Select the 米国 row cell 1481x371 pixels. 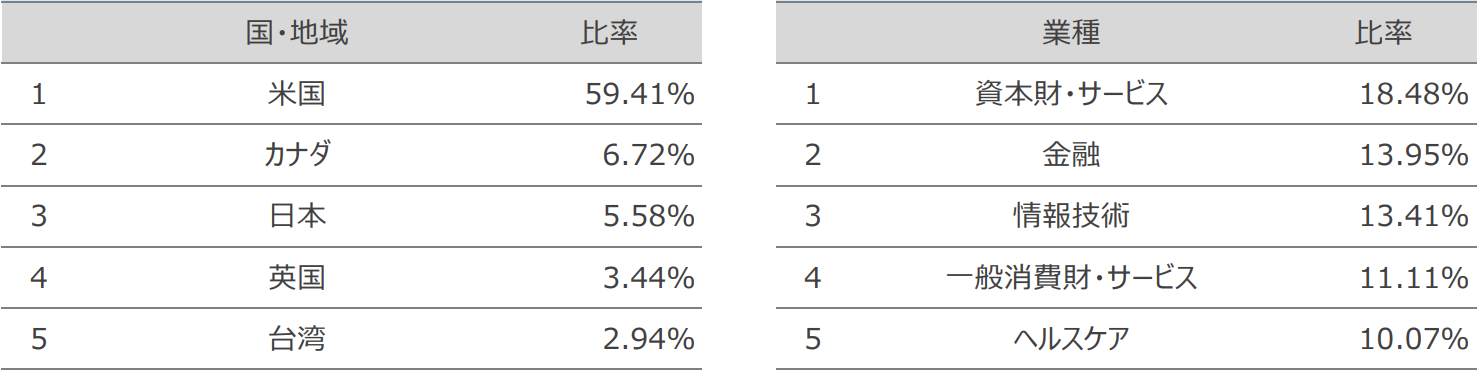(x=297, y=94)
